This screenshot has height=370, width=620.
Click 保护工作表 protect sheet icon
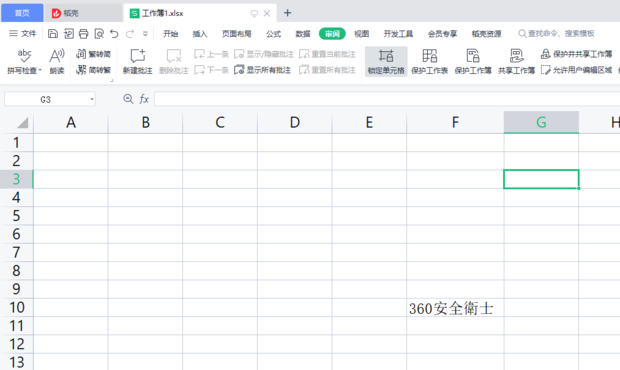(x=429, y=61)
